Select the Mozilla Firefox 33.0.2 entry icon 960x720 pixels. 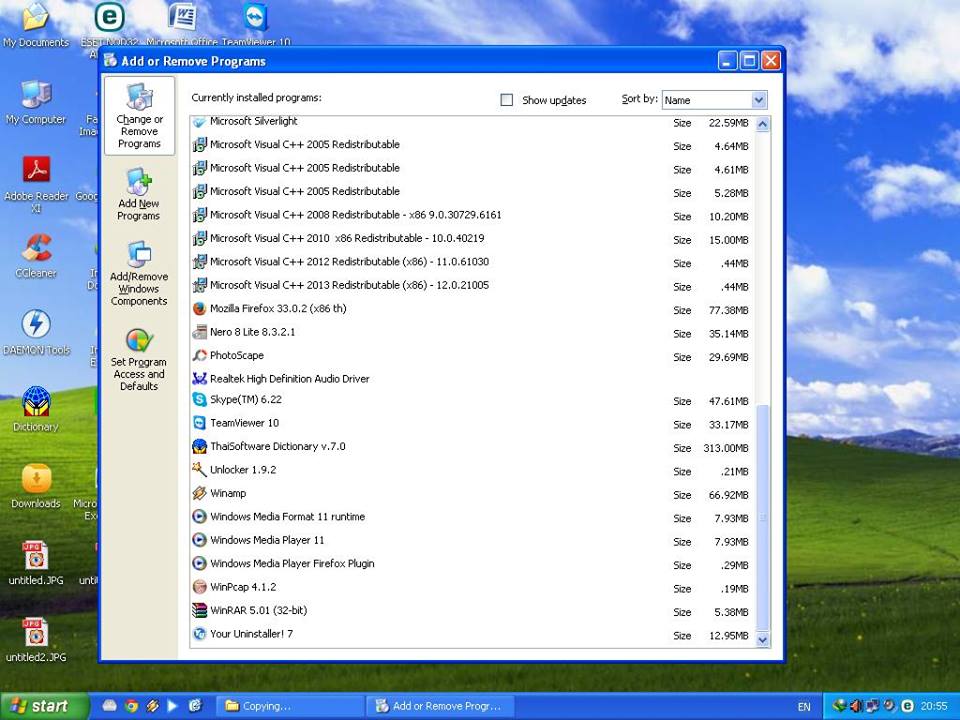[x=199, y=309]
